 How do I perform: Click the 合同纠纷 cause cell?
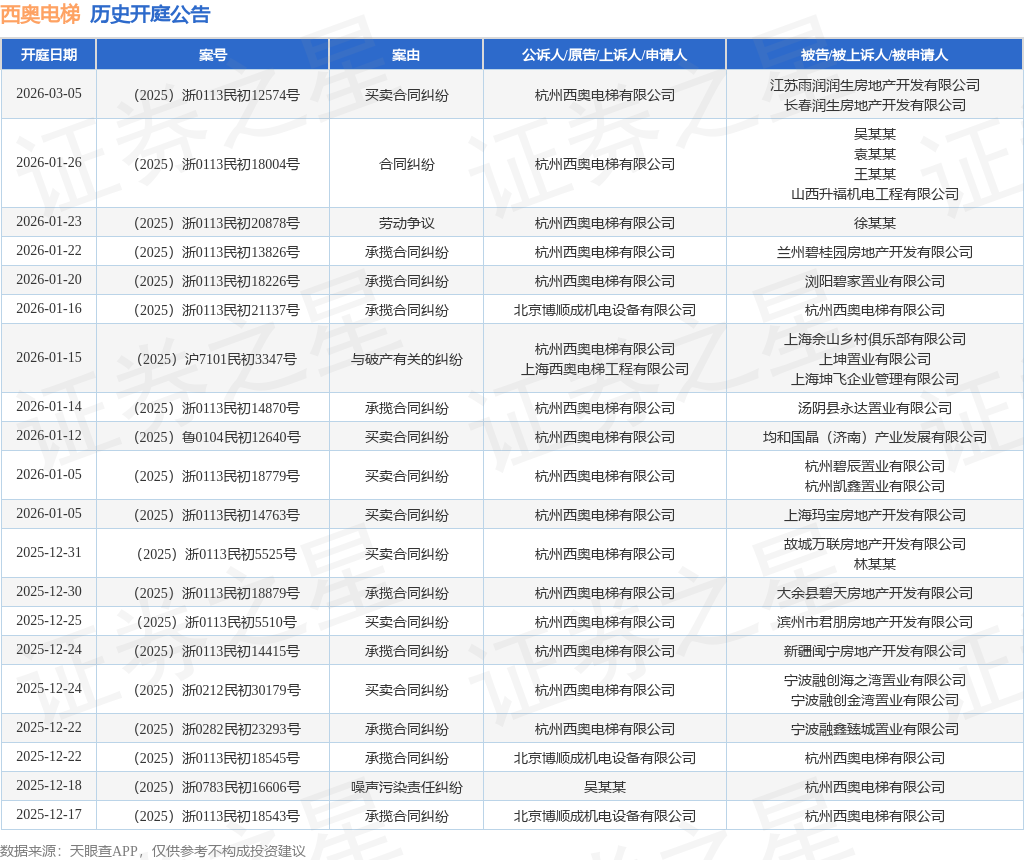coord(407,164)
